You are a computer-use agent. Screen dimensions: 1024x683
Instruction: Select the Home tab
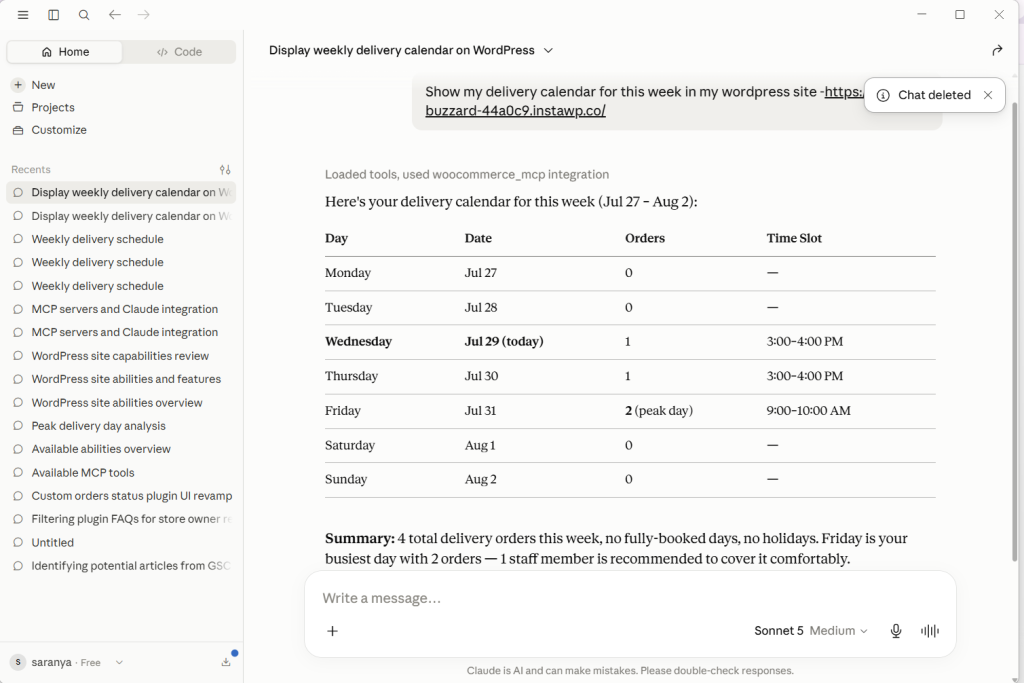65,52
